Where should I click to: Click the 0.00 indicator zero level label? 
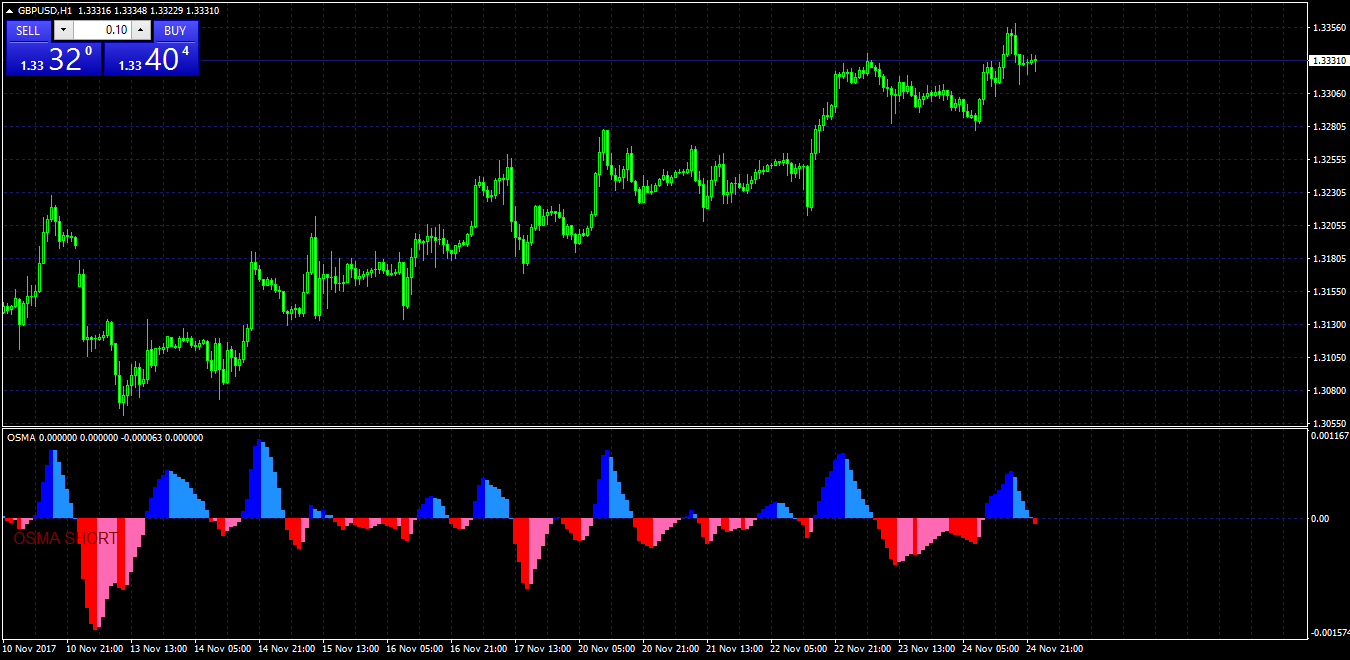click(1320, 519)
